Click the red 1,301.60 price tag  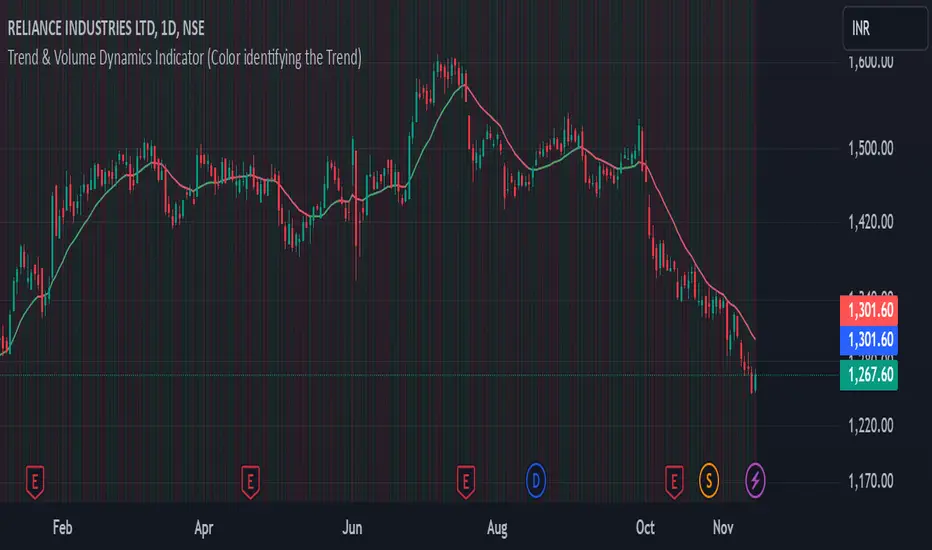tap(868, 310)
